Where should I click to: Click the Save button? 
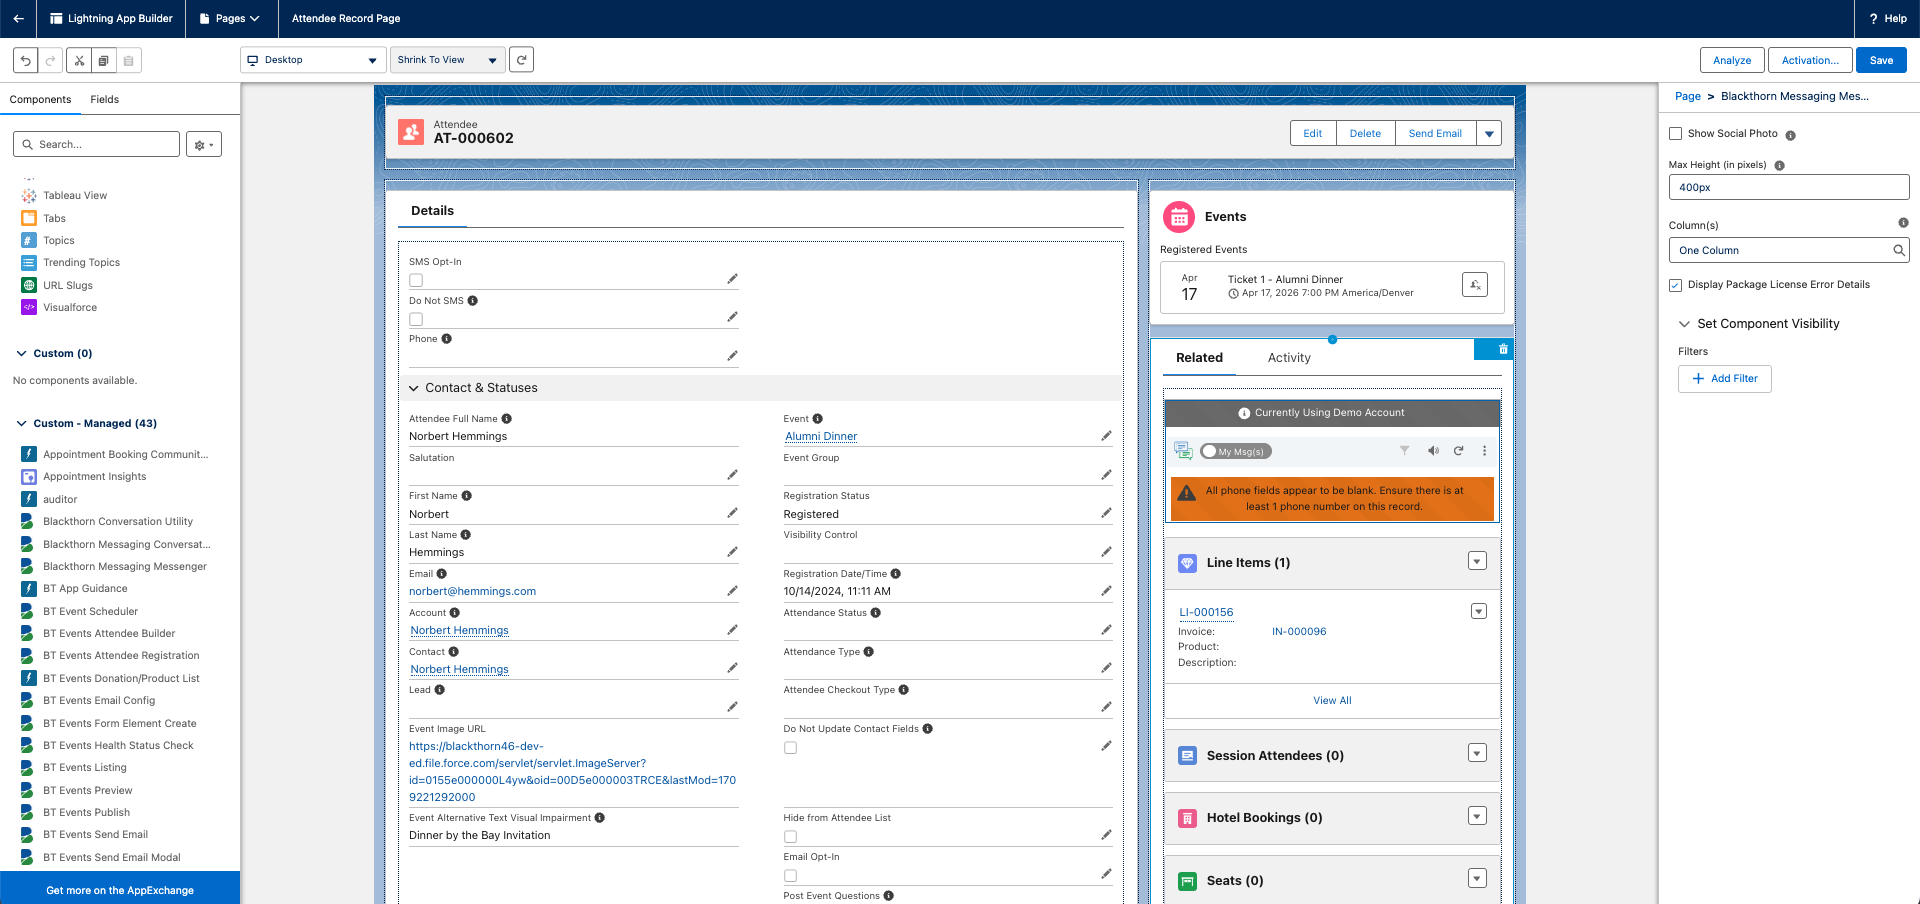1881,60
